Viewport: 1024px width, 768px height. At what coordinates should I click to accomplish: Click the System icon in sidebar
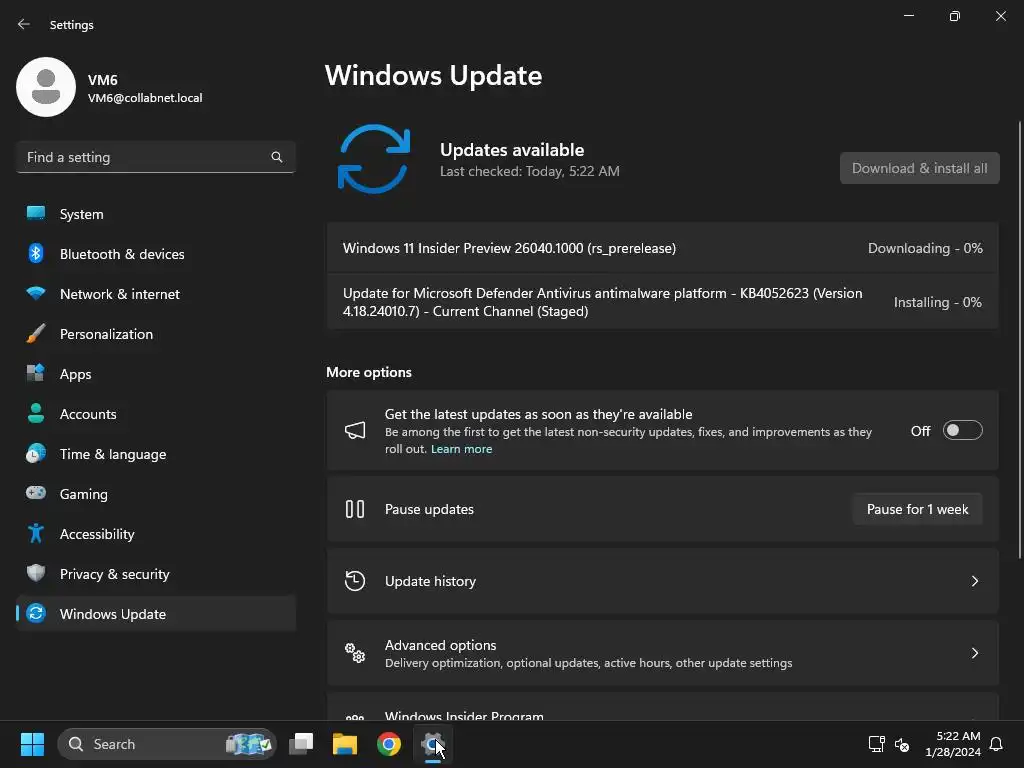(x=36, y=214)
